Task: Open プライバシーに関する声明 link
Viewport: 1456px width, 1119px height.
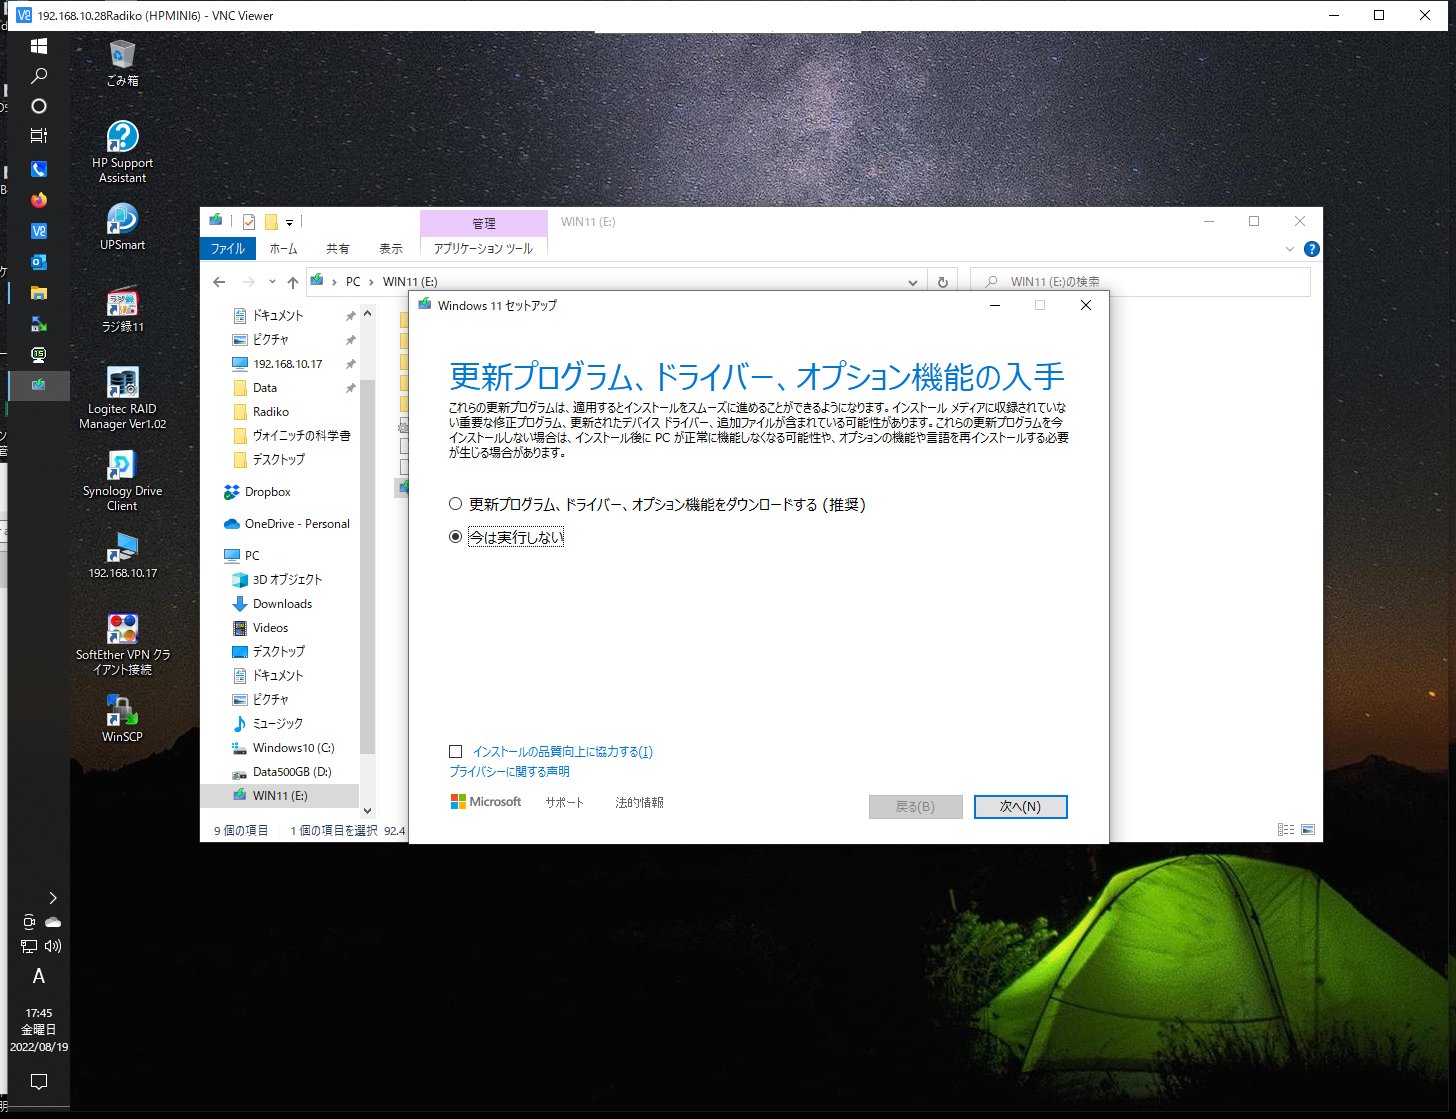Action: point(510,771)
